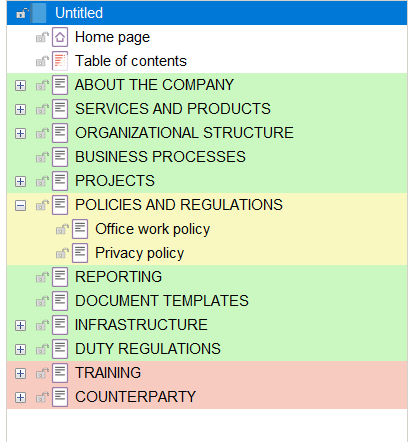This screenshot has width=410, height=442.
Task: Click the page icon next to Privacy policy
Action: 80,253
